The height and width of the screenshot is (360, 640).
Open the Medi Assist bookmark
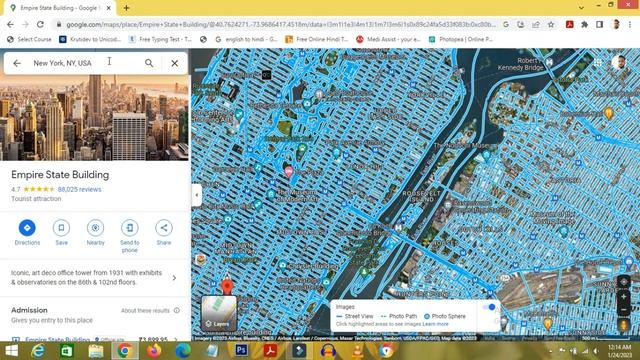click(x=388, y=39)
